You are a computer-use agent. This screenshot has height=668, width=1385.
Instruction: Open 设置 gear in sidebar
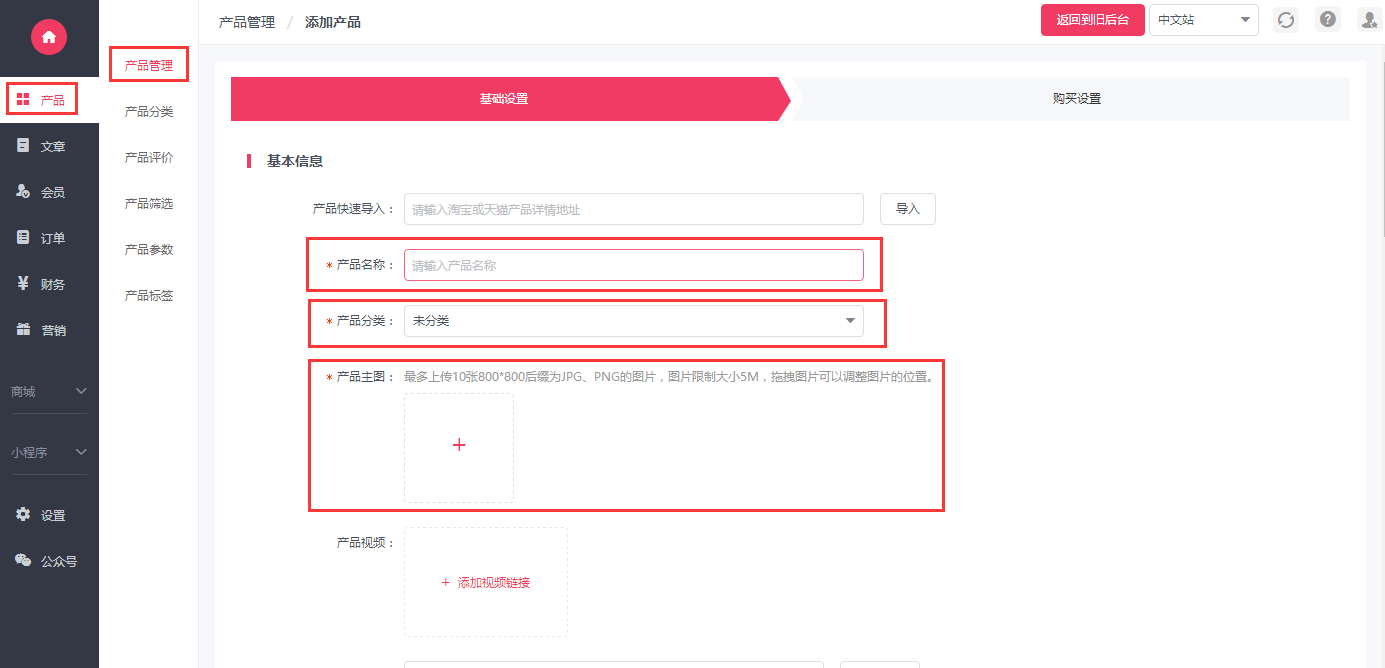point(42,515)
